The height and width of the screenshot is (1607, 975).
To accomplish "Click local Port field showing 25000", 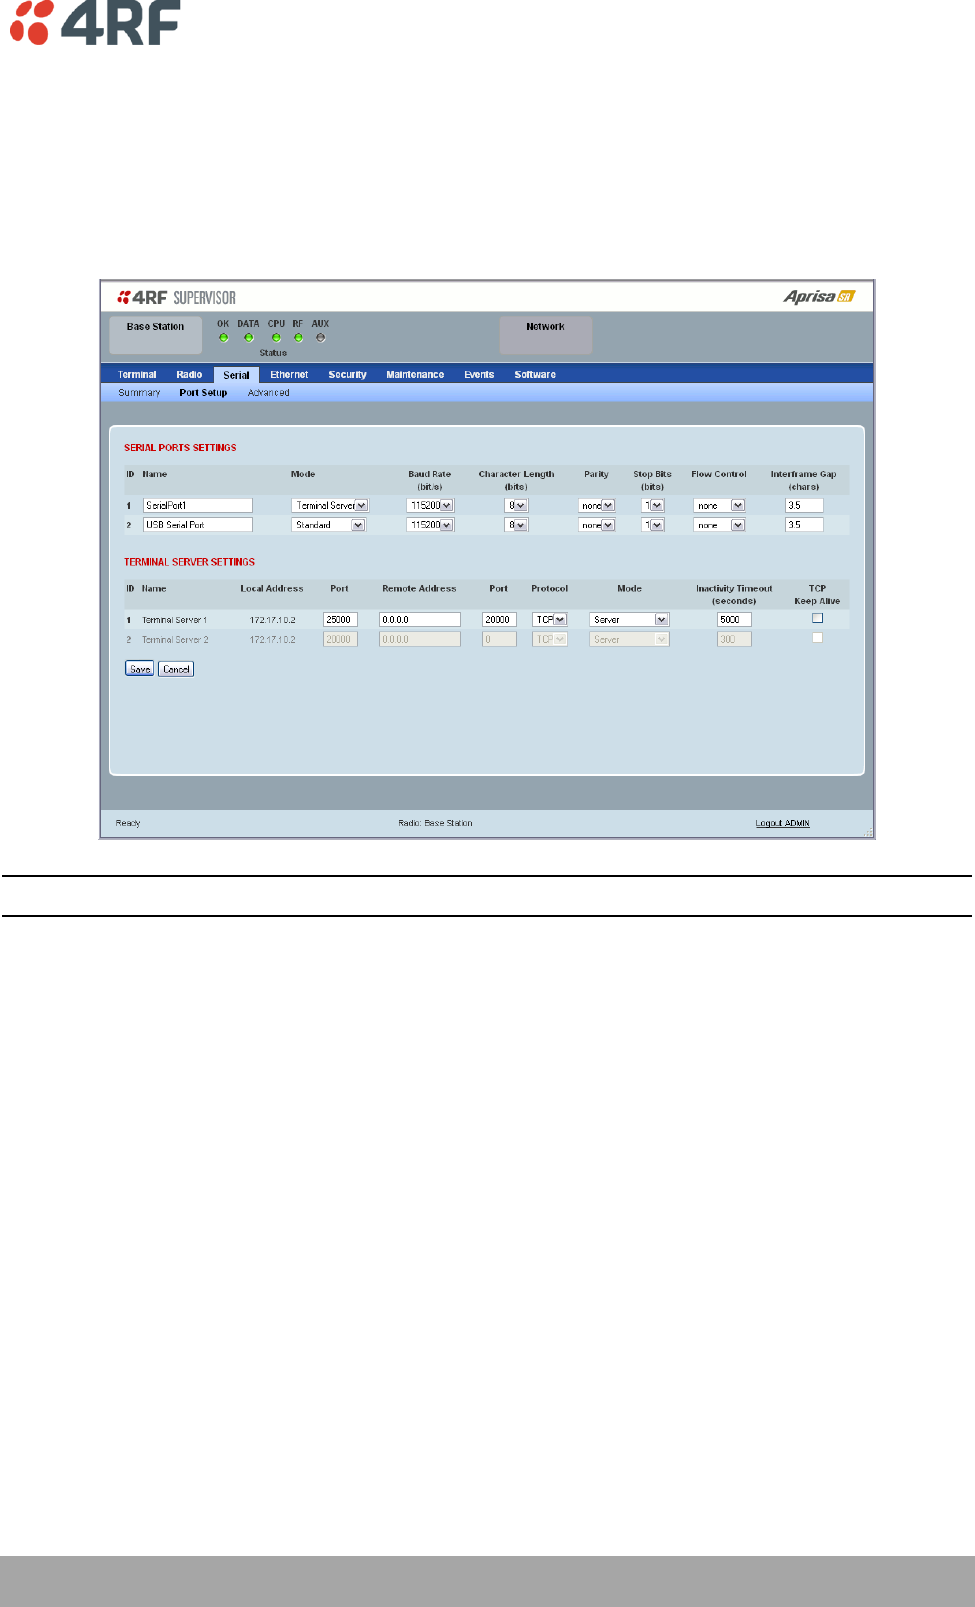I will pos(340,620).
